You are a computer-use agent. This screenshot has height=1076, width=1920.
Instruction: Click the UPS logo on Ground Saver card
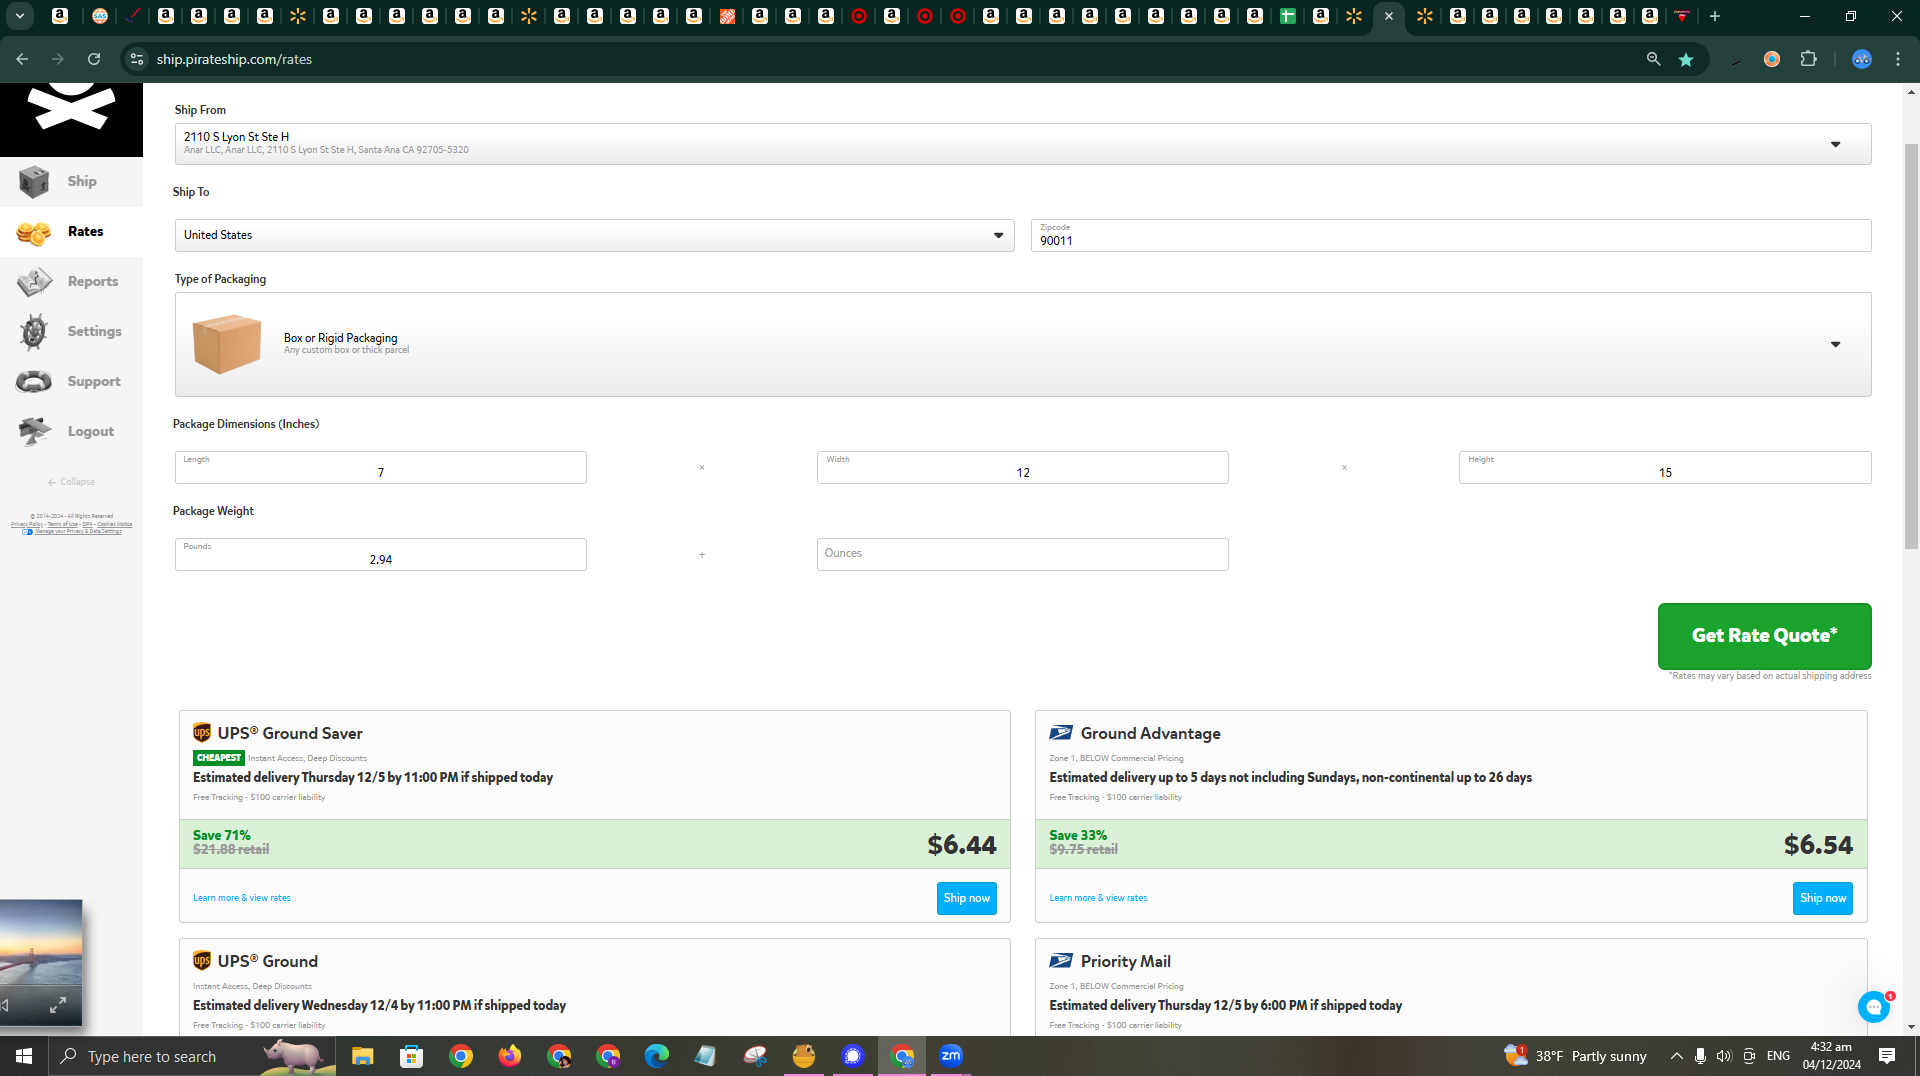(x=202, y=733)
